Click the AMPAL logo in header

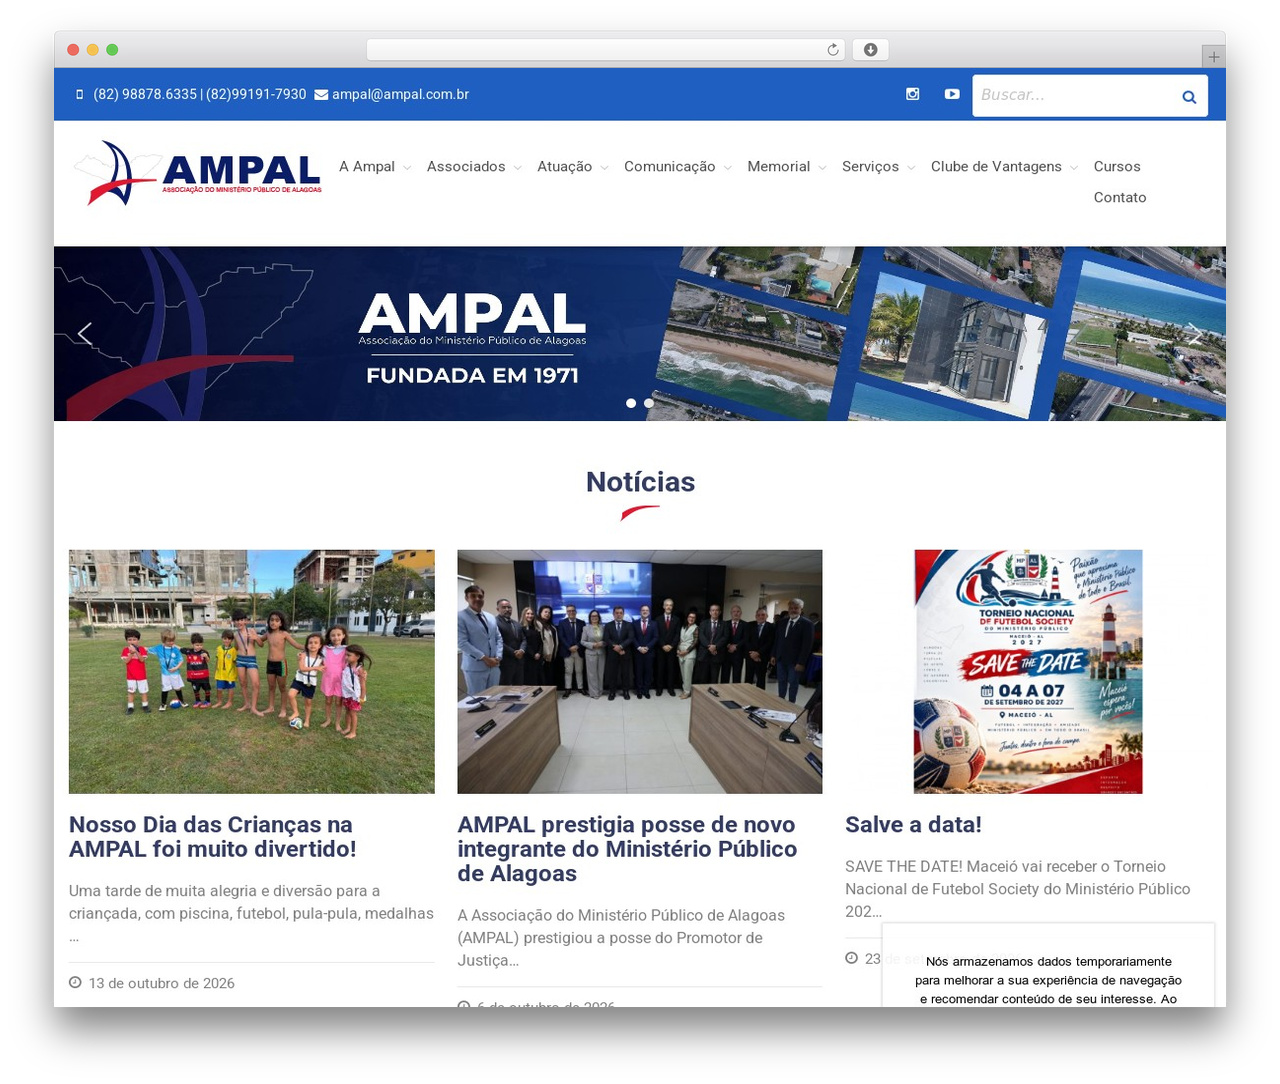pyautogui.click(x=198, y=173)
